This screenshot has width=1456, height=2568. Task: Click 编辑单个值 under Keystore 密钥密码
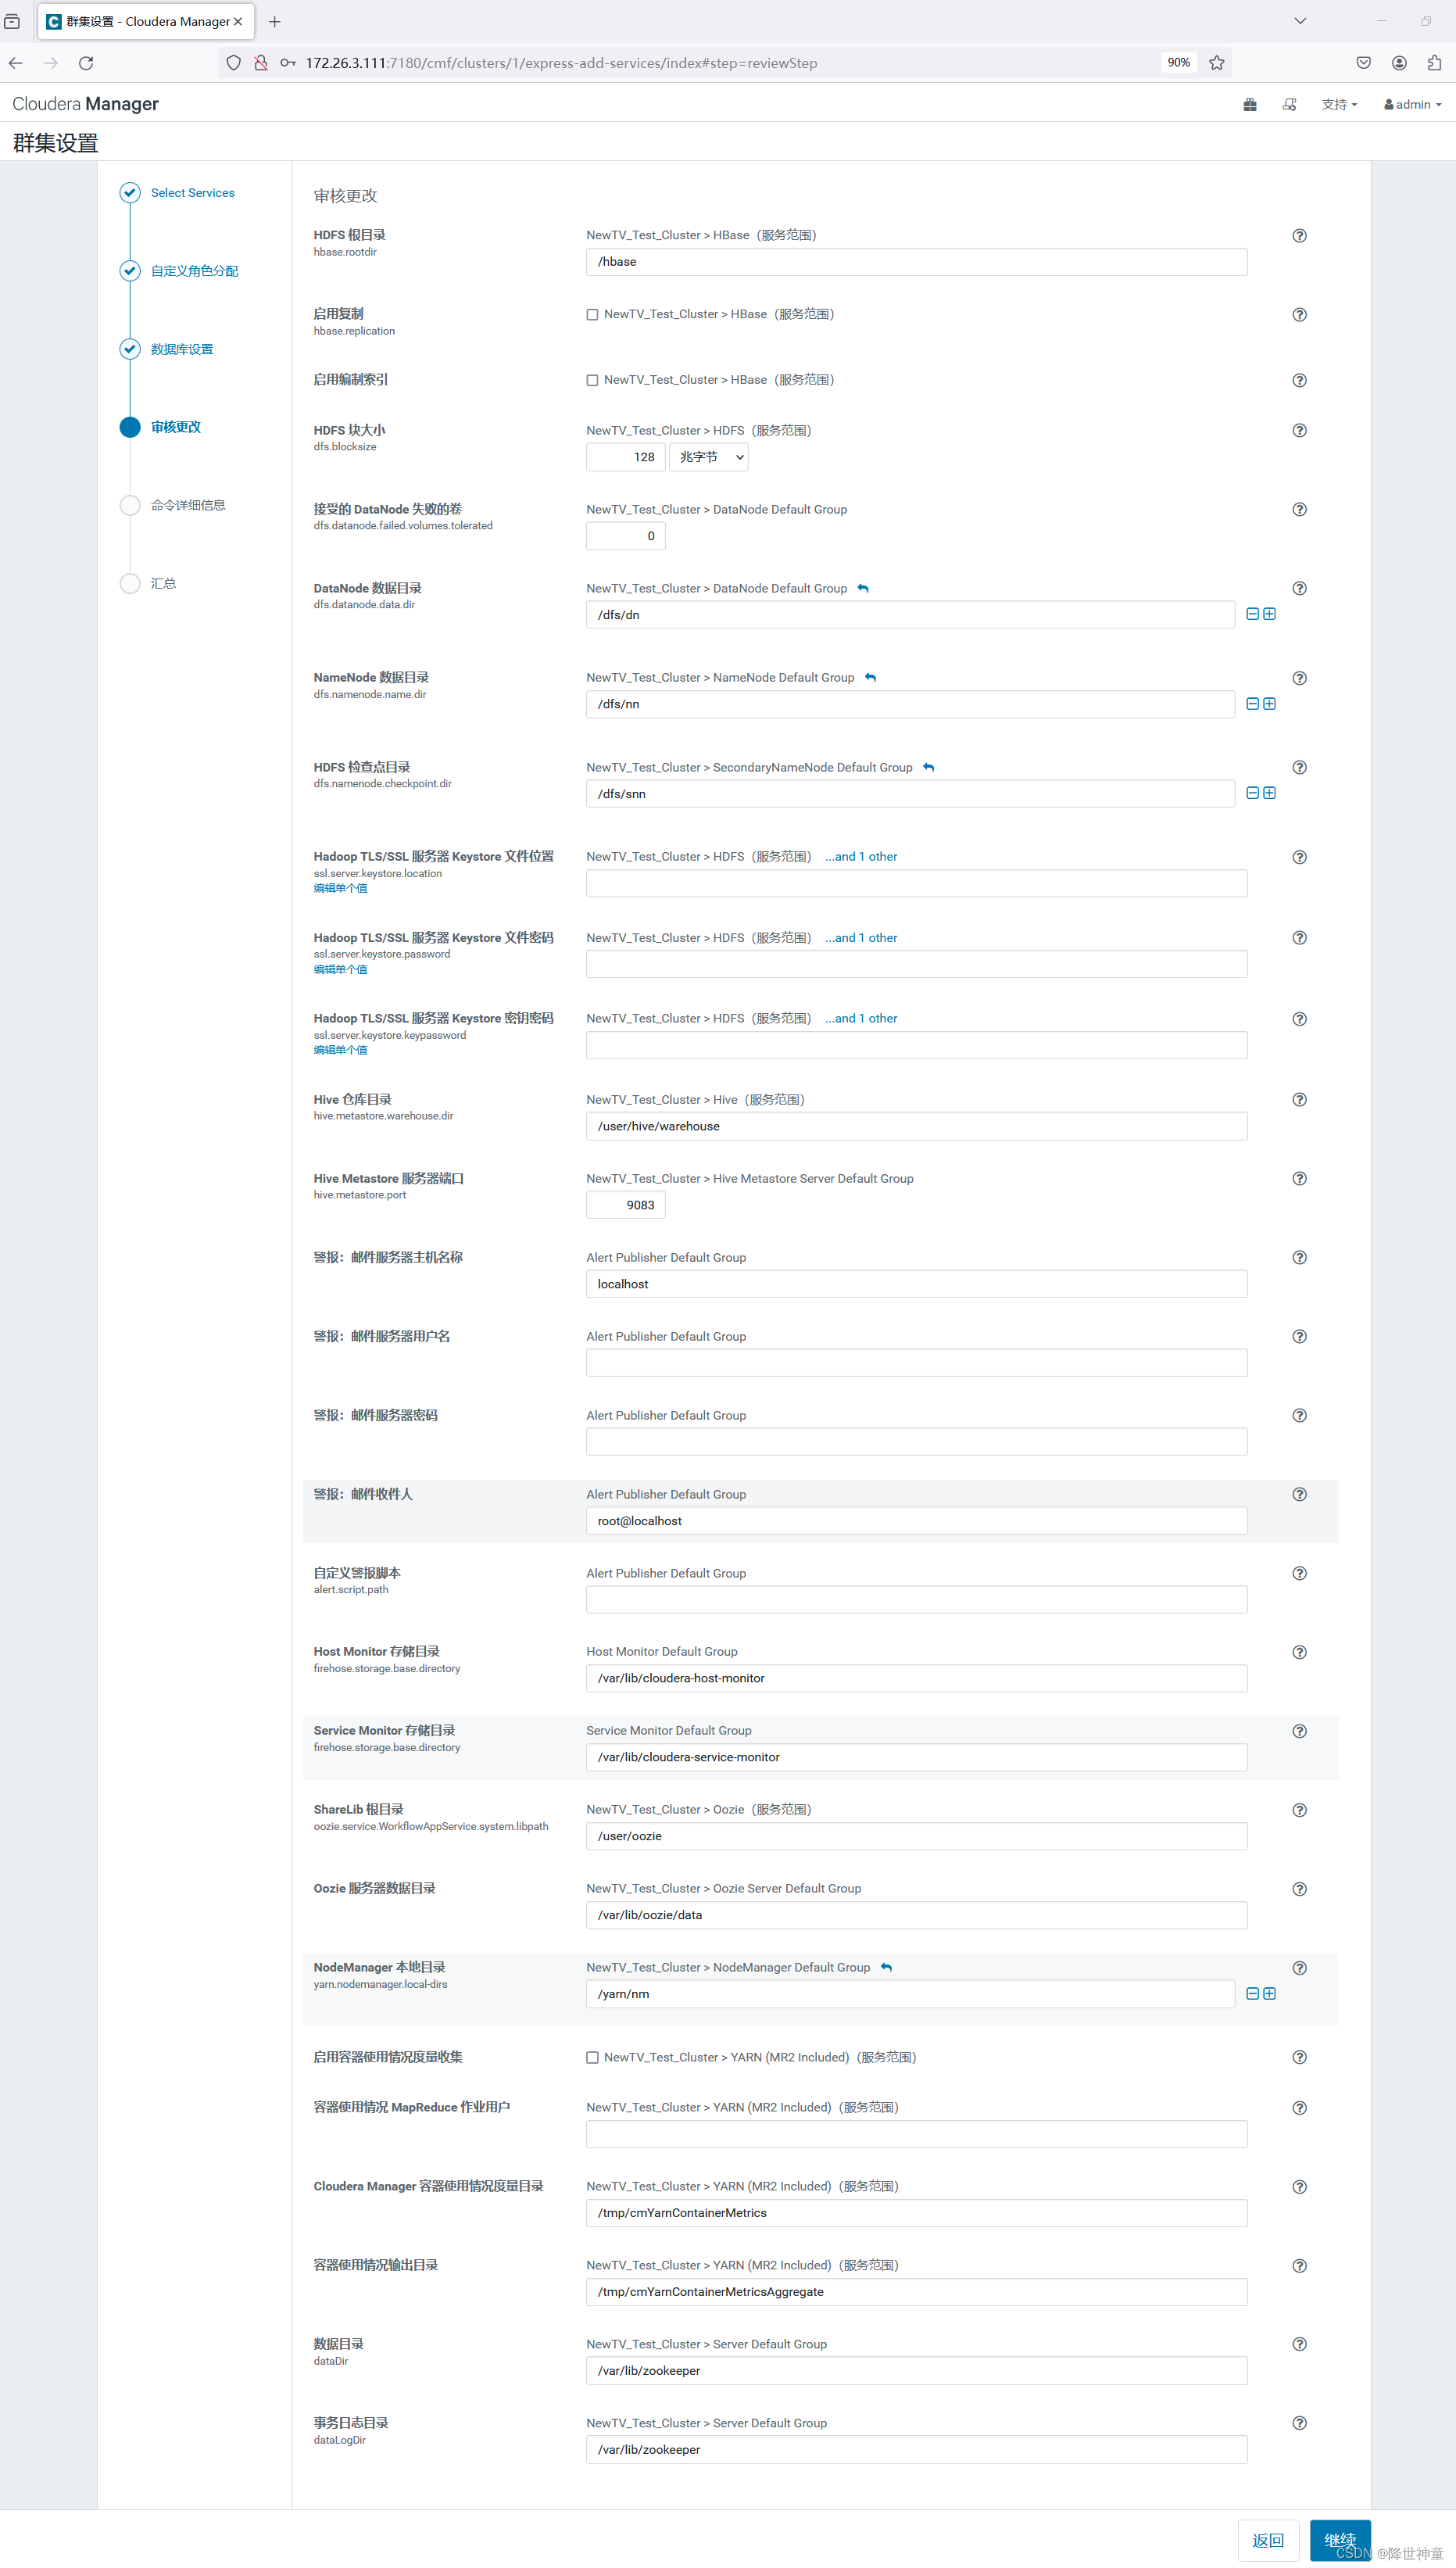pyautogui.click(x=340, y=1051)
